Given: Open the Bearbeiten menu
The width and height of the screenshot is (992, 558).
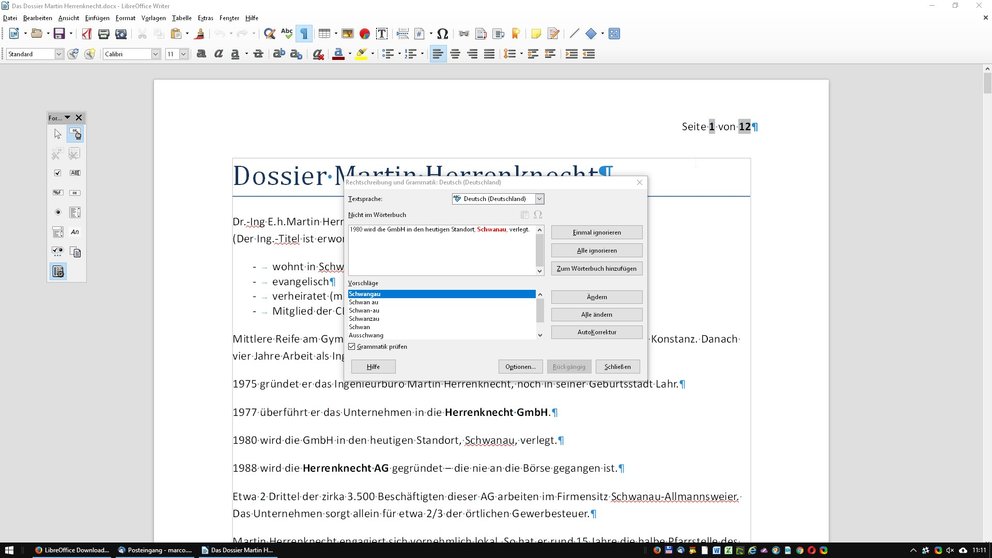Looking at the screenshot, I should (37, 18).
